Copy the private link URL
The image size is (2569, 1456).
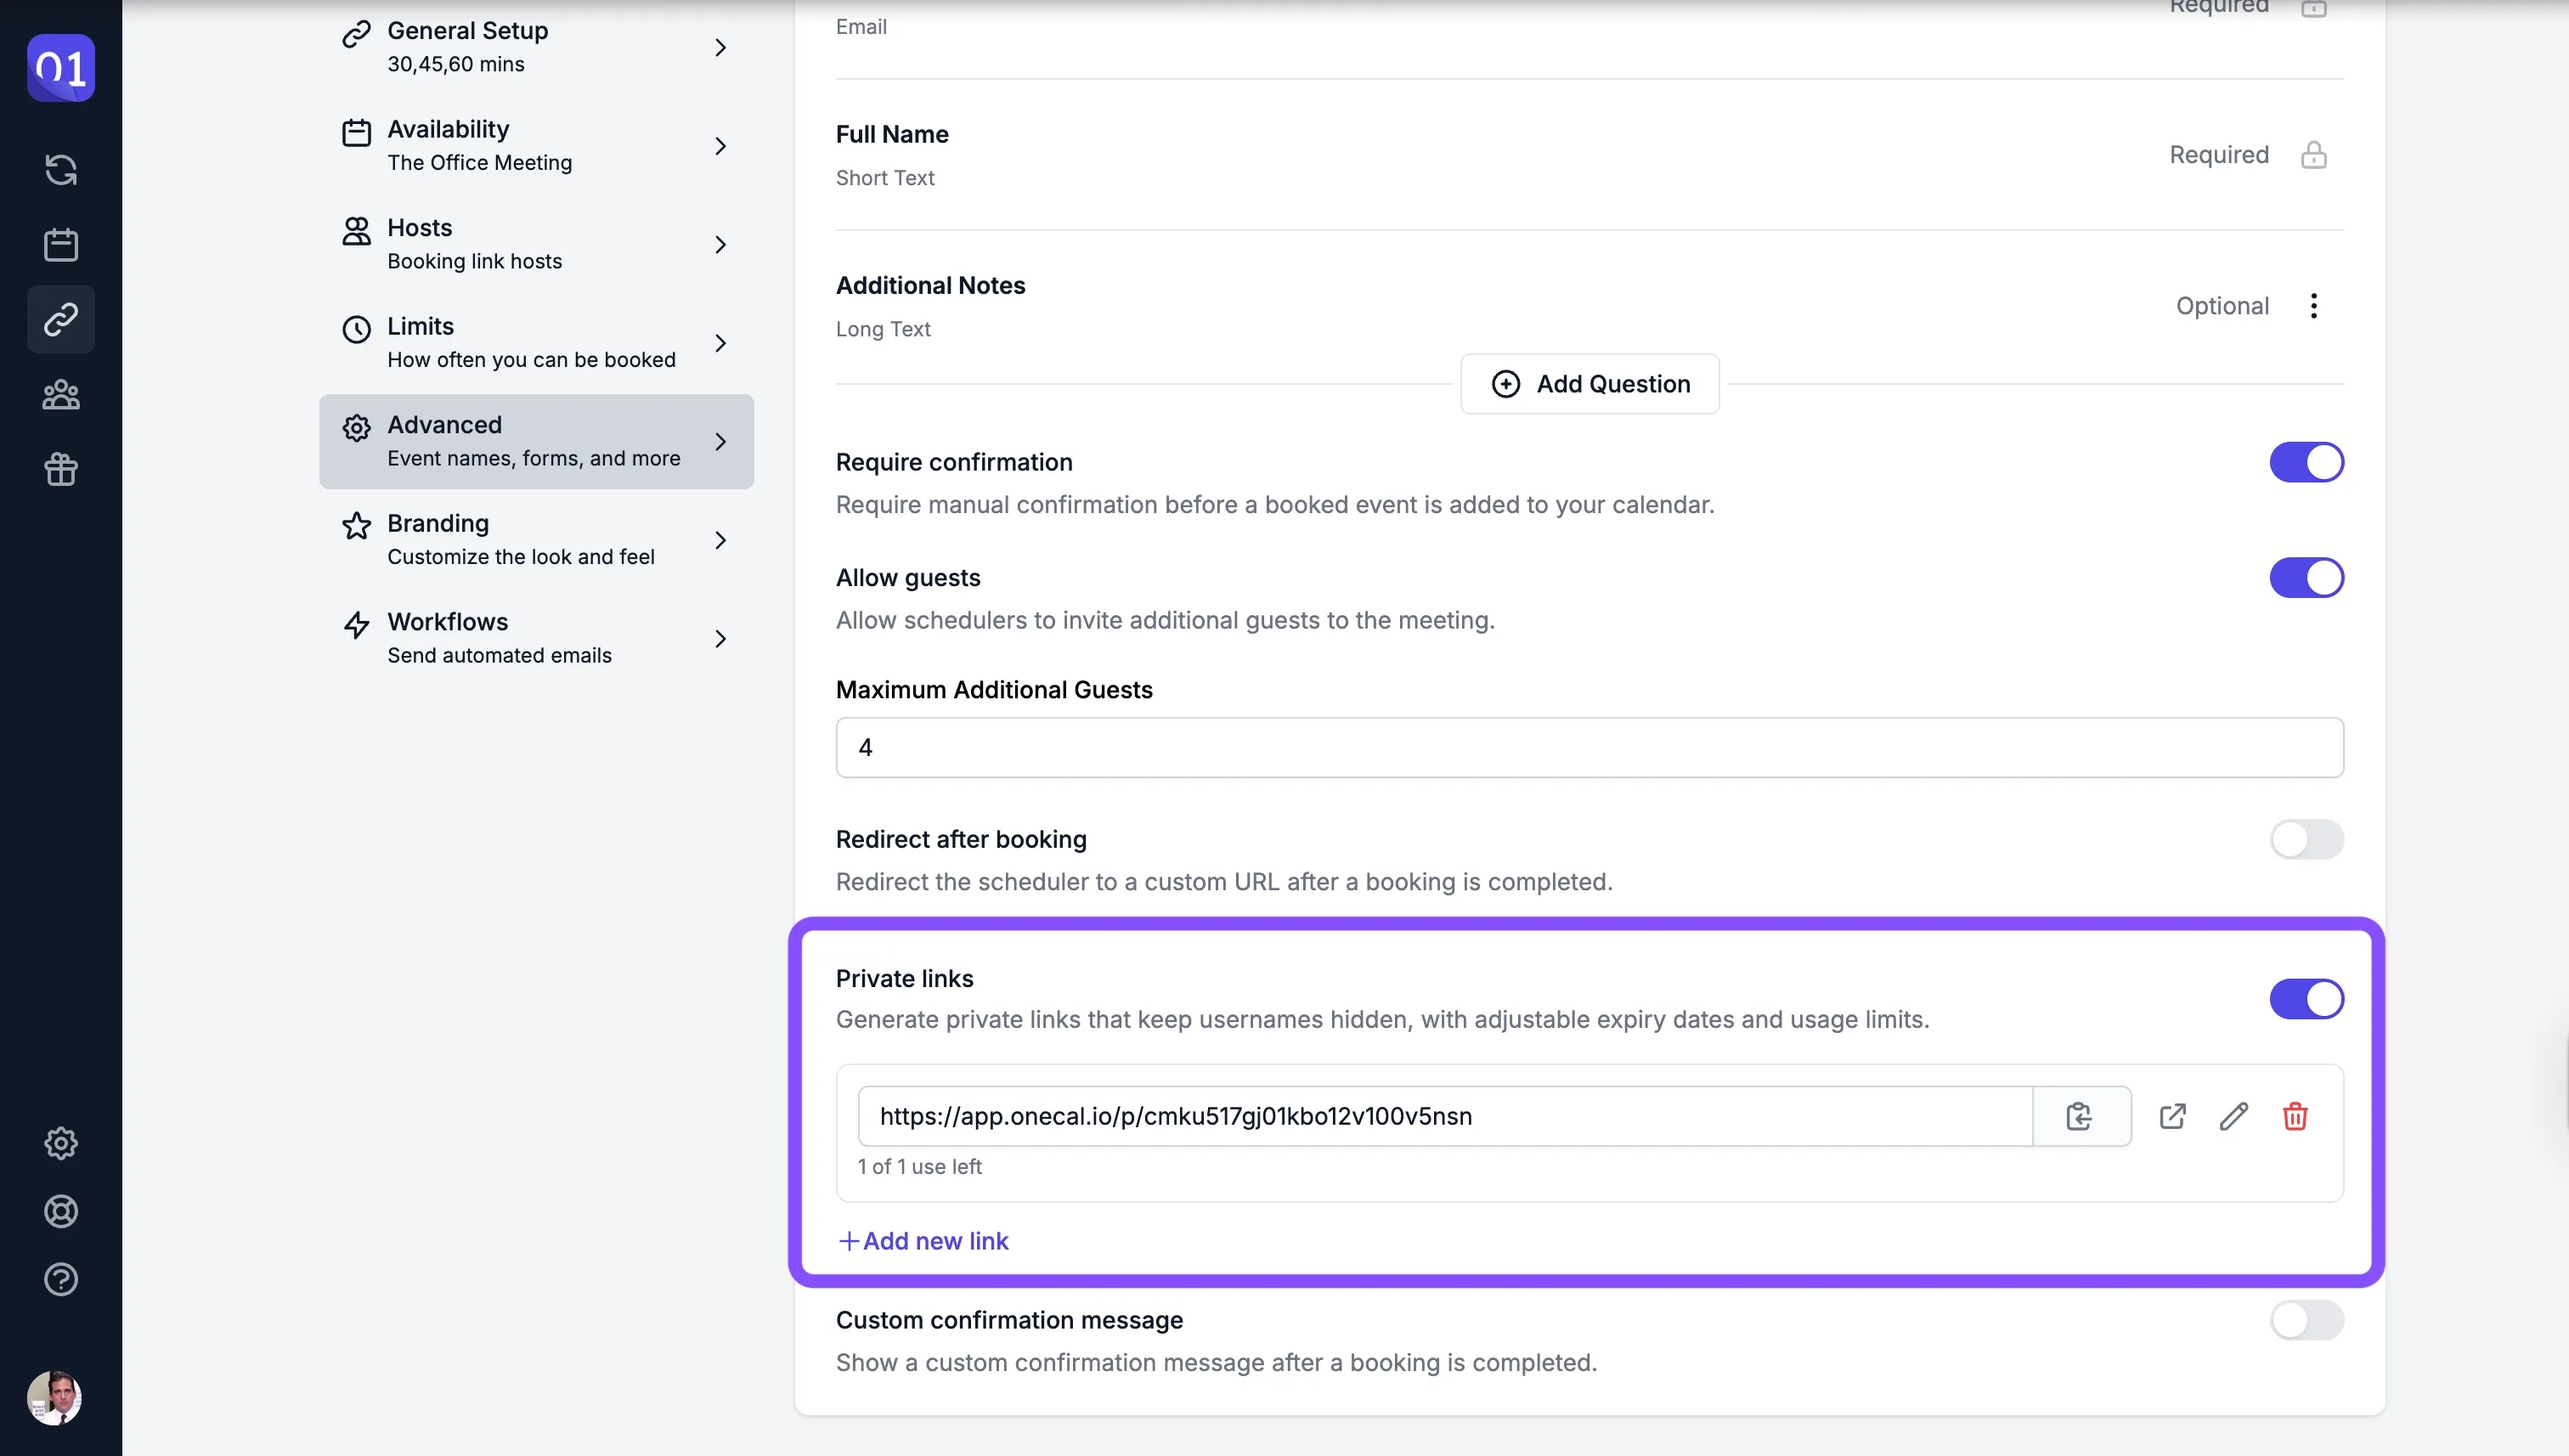(2081, 1116)
